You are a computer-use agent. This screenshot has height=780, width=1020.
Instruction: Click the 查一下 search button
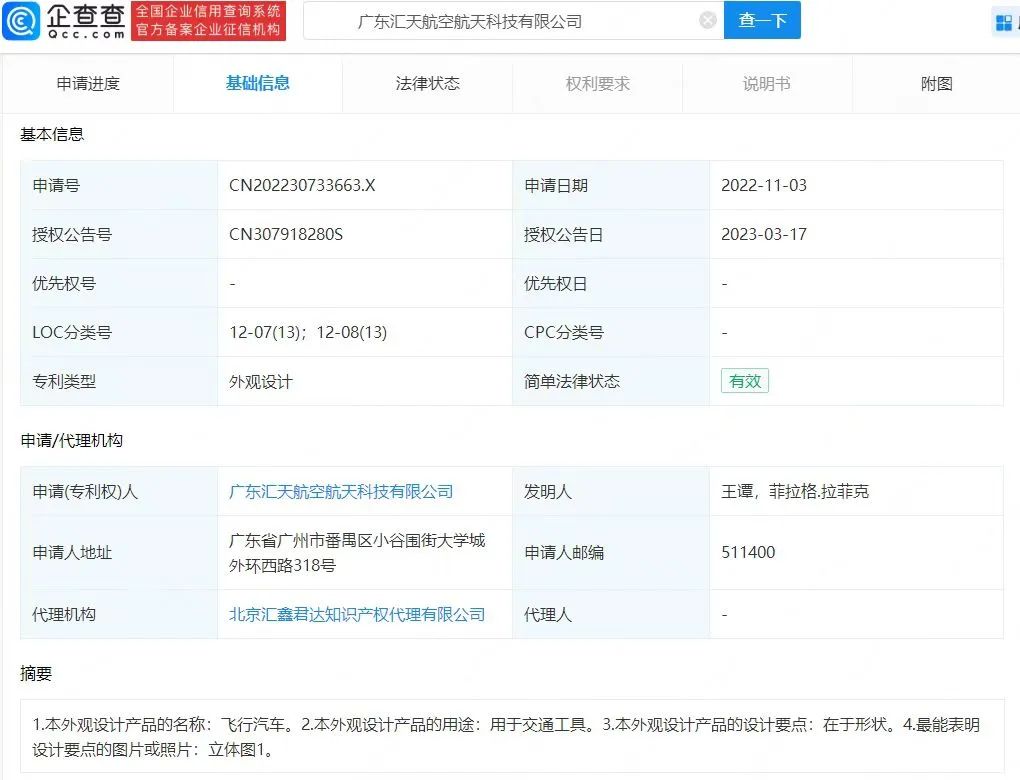(x=762, y=20)
